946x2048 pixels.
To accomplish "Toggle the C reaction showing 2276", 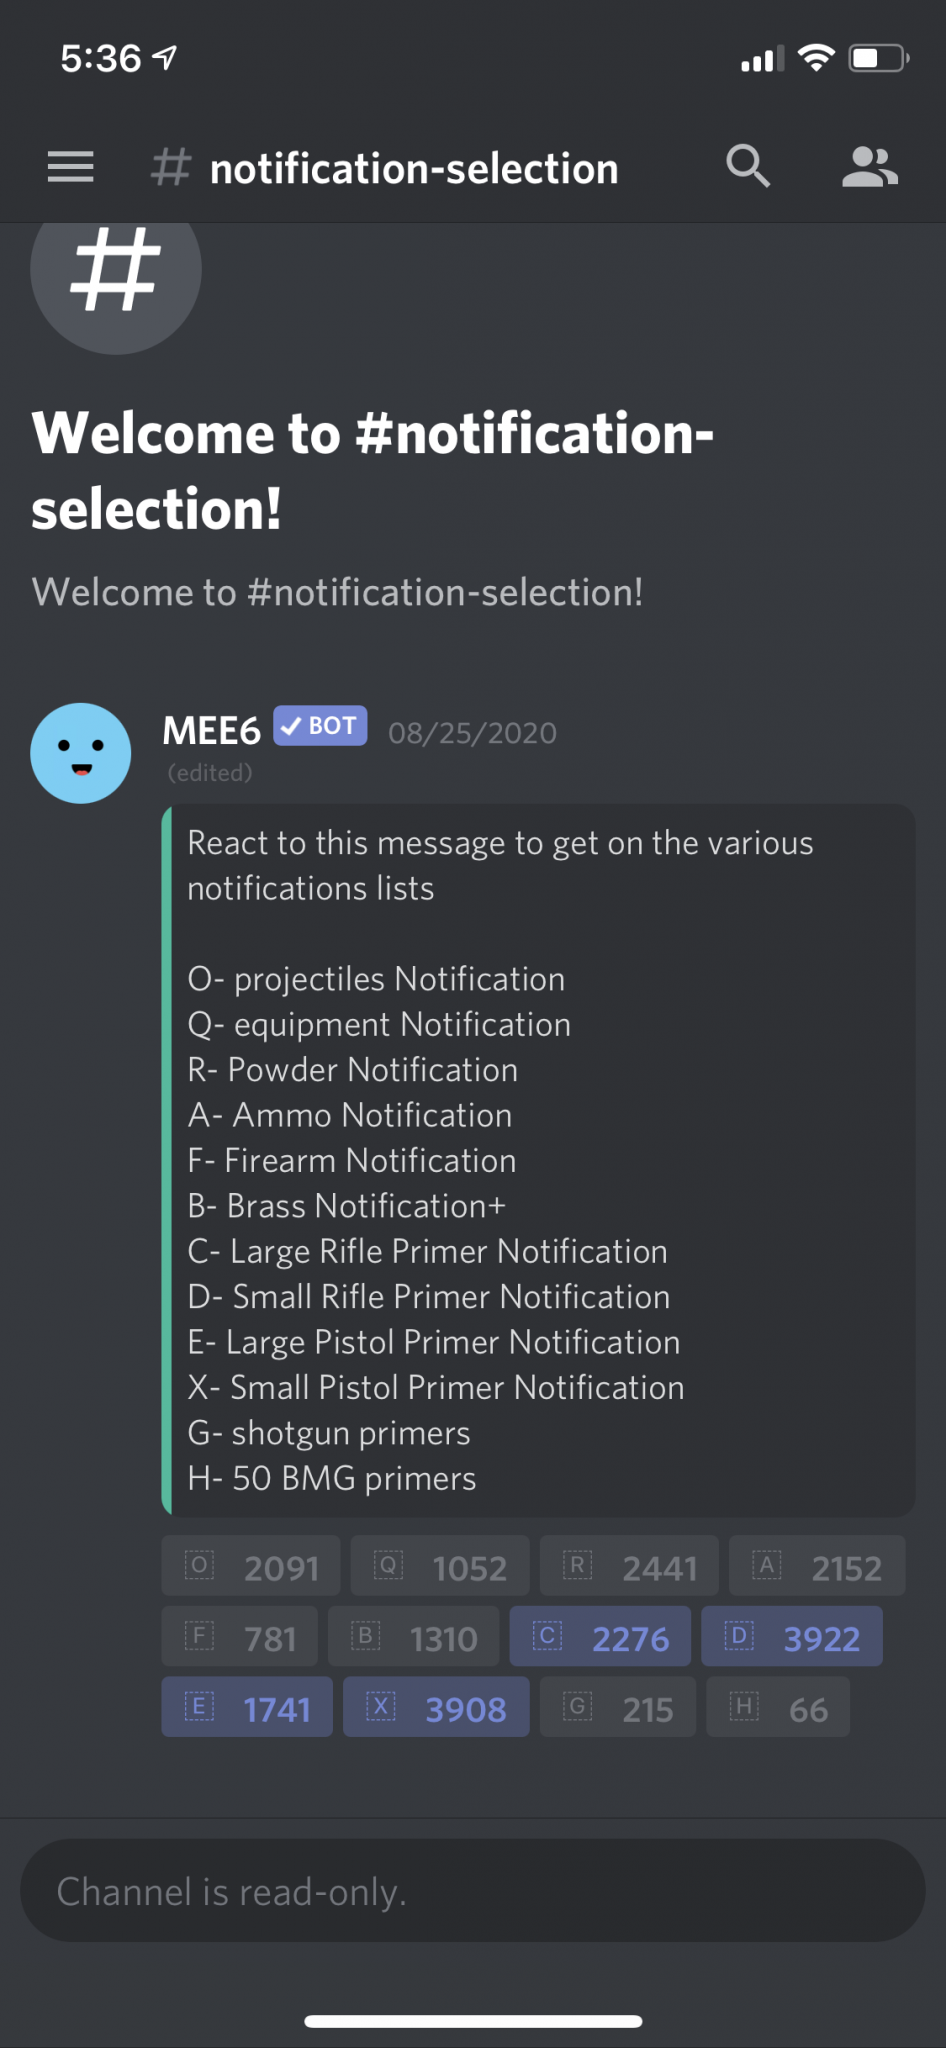I will pos(600,1637).
